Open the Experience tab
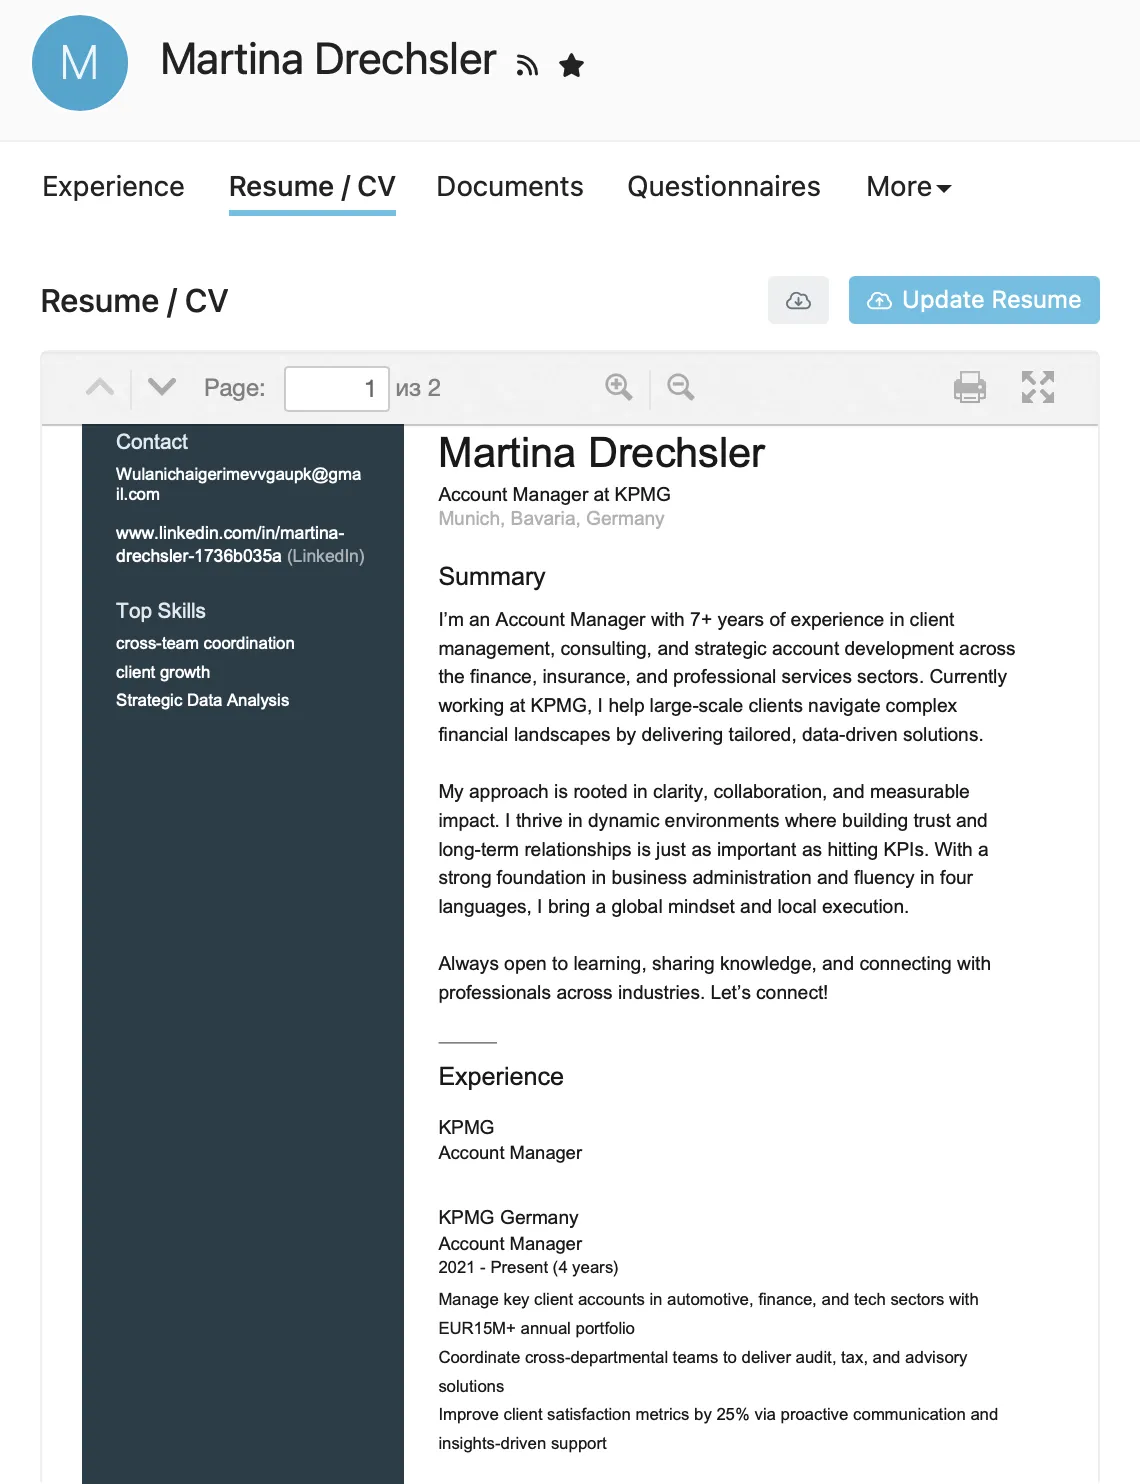This screenshot has height=1484, width=1140. pos(113,187)
